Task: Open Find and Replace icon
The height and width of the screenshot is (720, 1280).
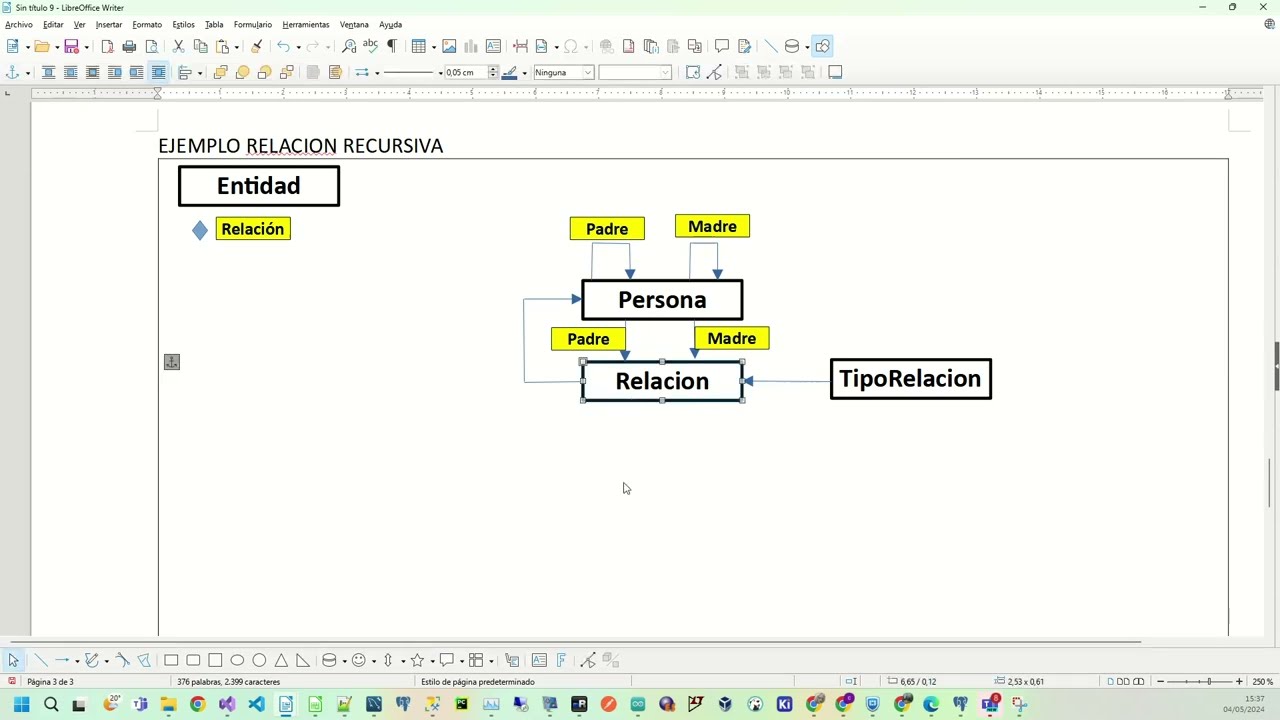Action: [349, 46]
